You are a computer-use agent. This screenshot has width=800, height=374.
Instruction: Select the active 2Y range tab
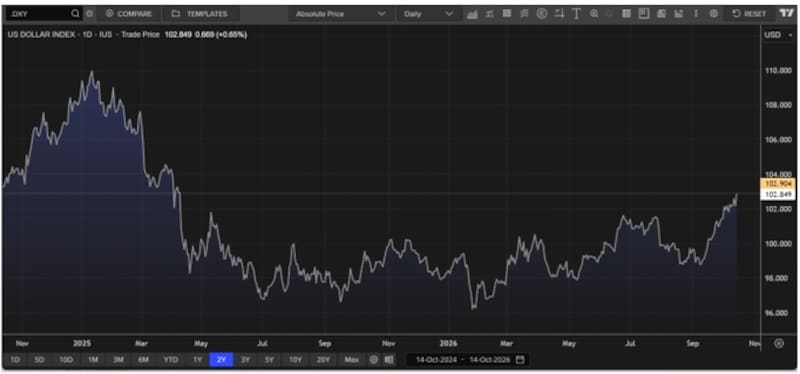coord(221,360)
